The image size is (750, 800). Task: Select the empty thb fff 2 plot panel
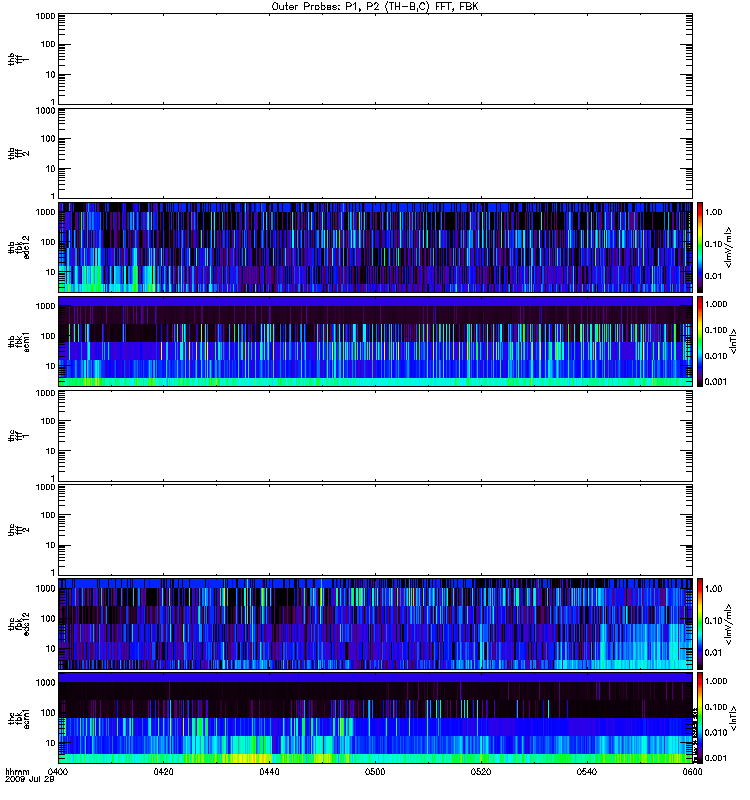(375, 153)
